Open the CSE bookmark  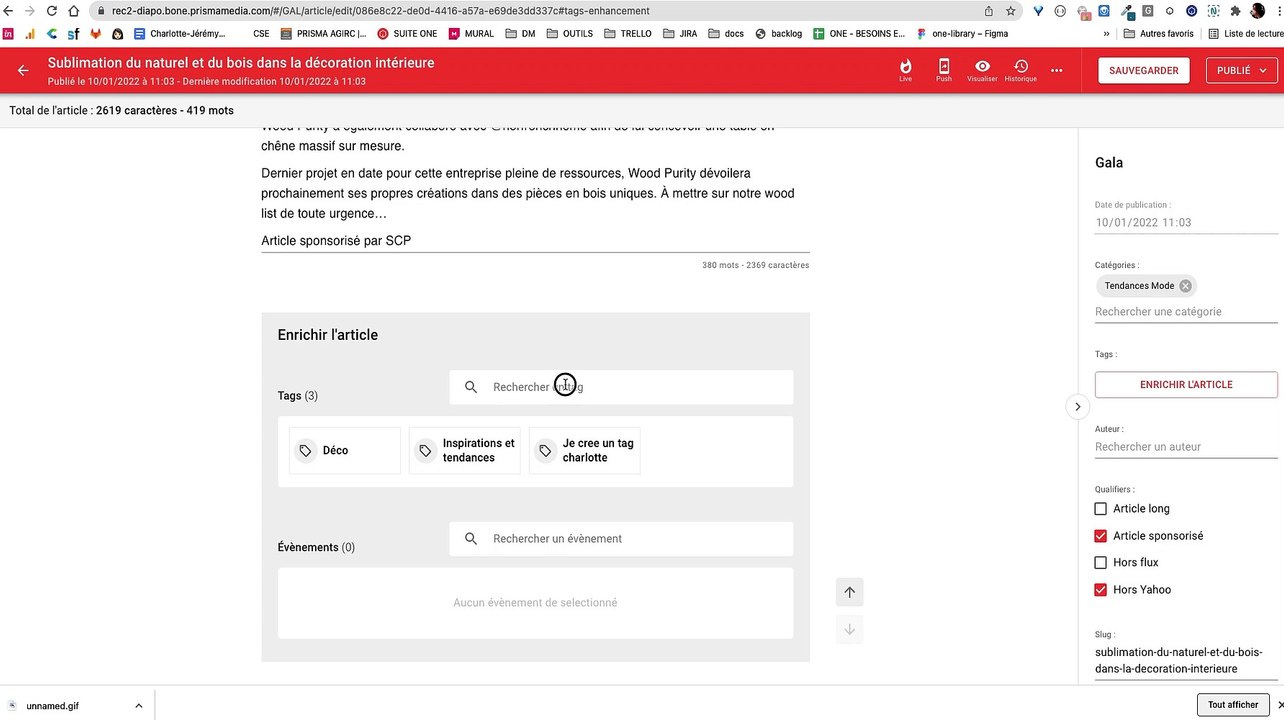coord(261,33)
